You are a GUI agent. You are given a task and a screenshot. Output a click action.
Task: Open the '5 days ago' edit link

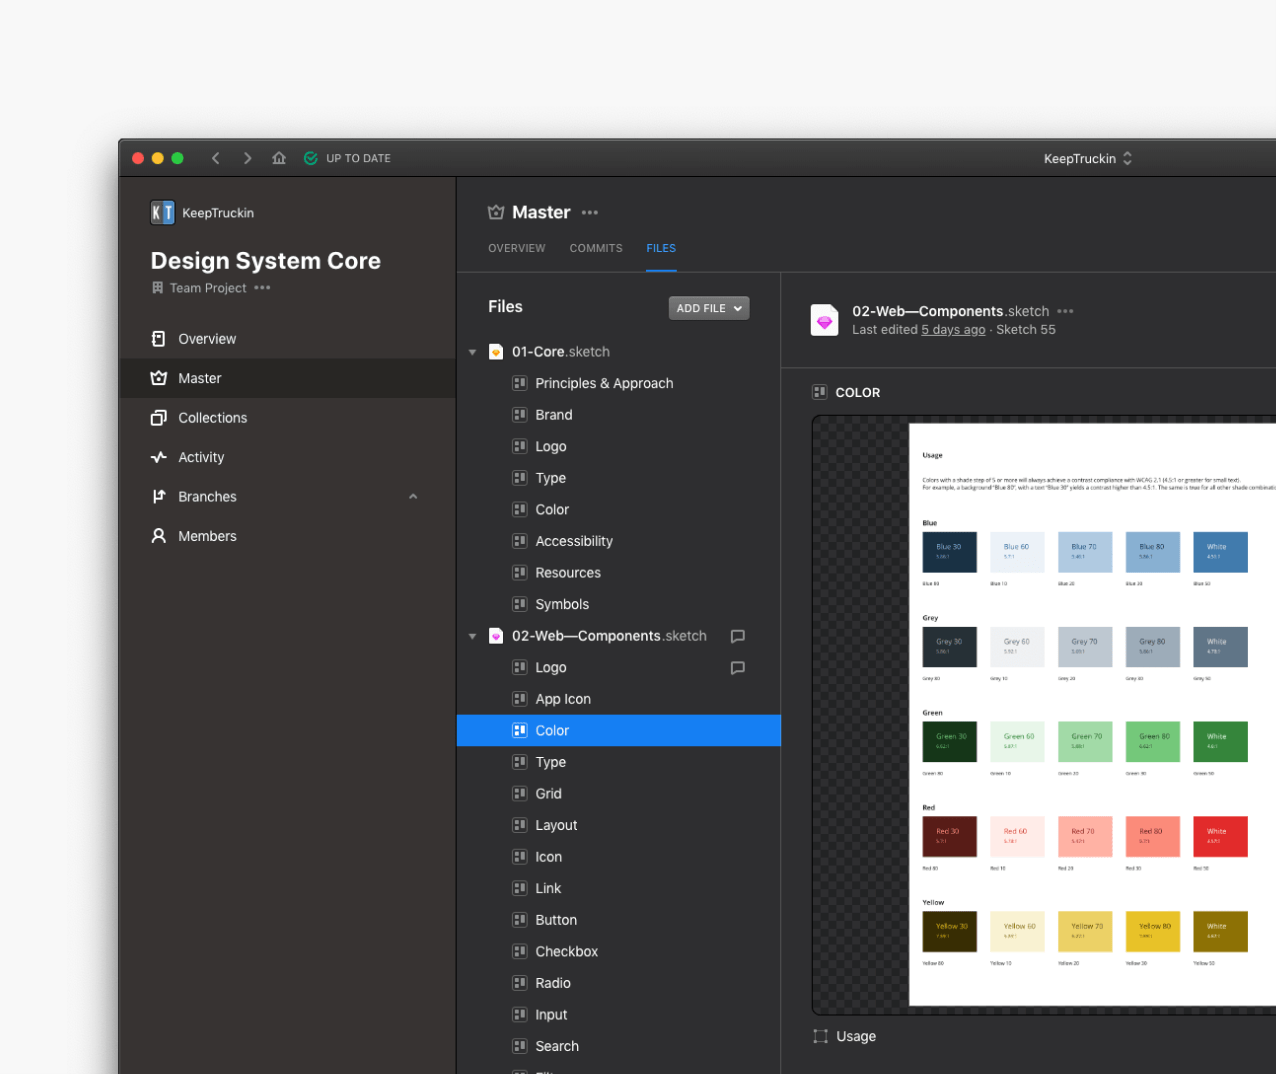[953, 330]
